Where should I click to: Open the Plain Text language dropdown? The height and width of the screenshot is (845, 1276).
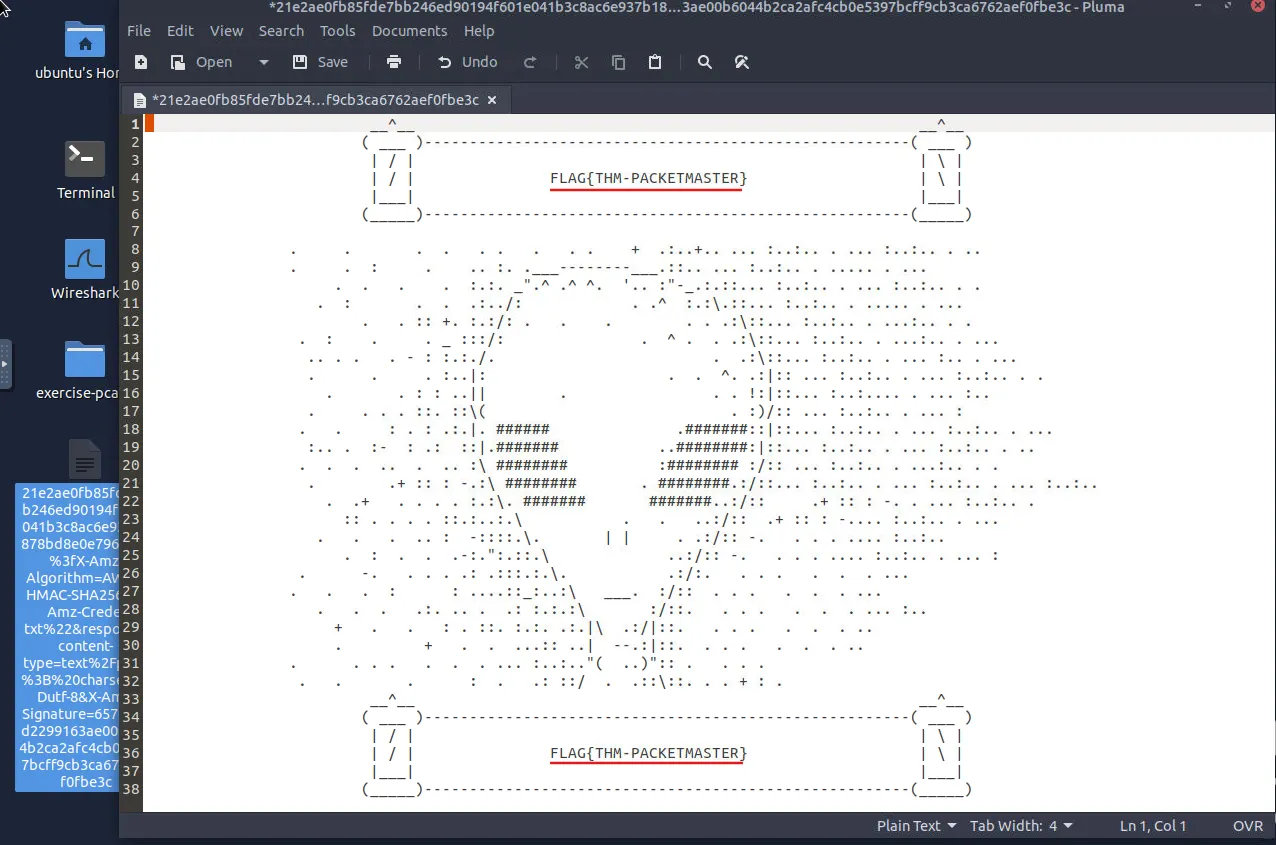pos(916,826)
